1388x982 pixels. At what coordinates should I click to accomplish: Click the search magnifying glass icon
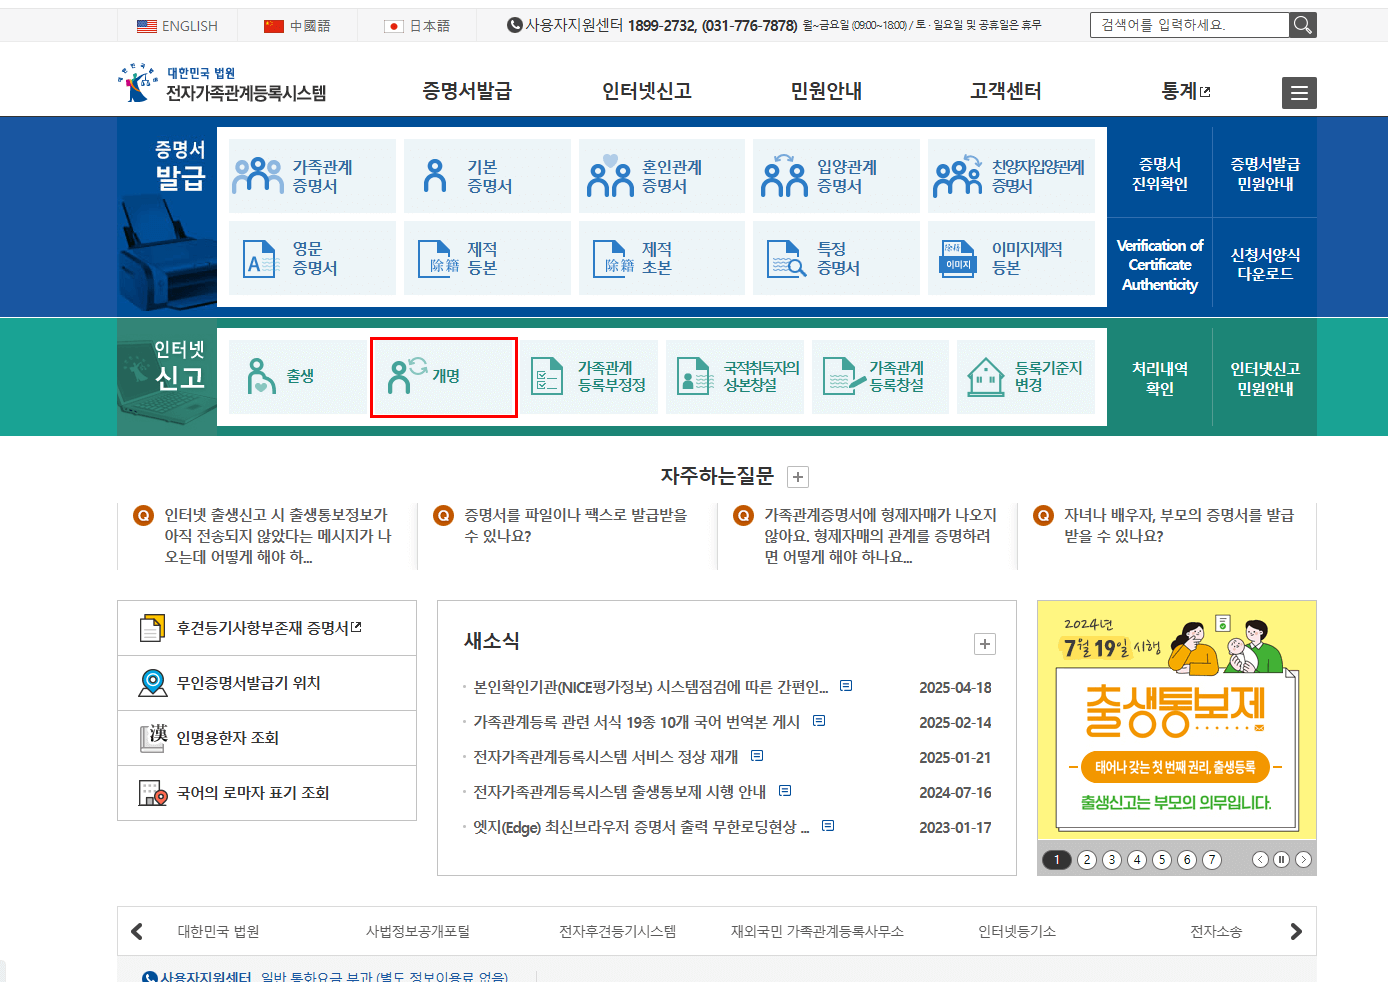coord(1302,24)
